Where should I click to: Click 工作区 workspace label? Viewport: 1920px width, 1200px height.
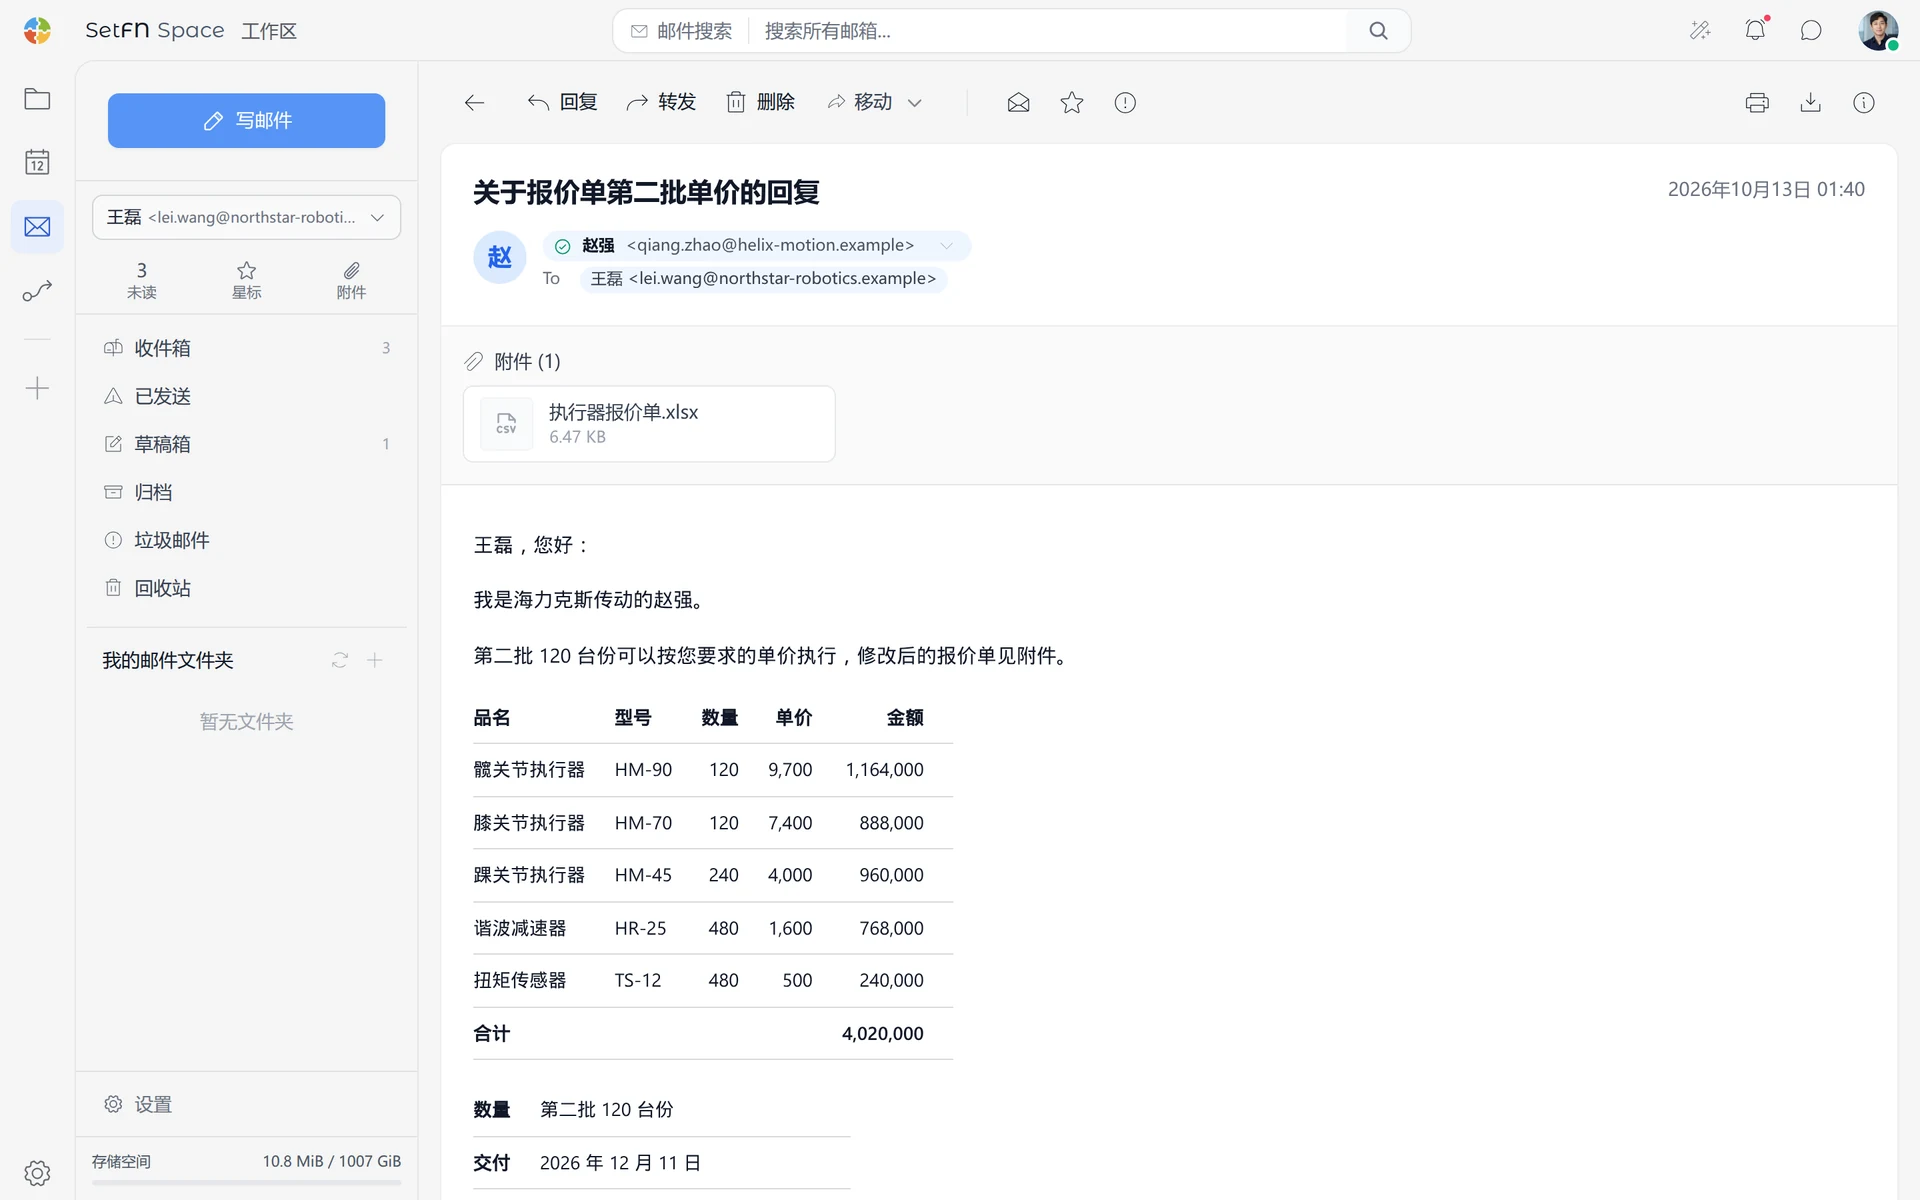(x=269, y=31)
